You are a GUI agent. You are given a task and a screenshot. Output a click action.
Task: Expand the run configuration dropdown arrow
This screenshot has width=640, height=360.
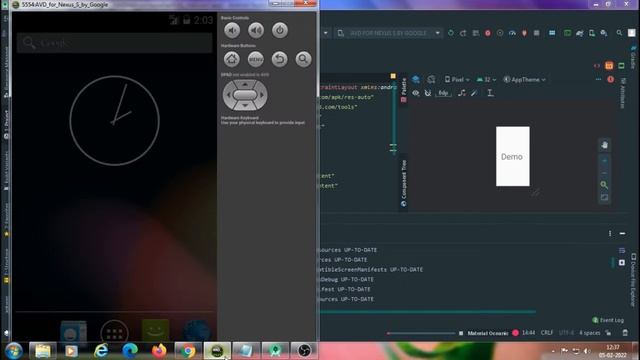pos(326,33)
